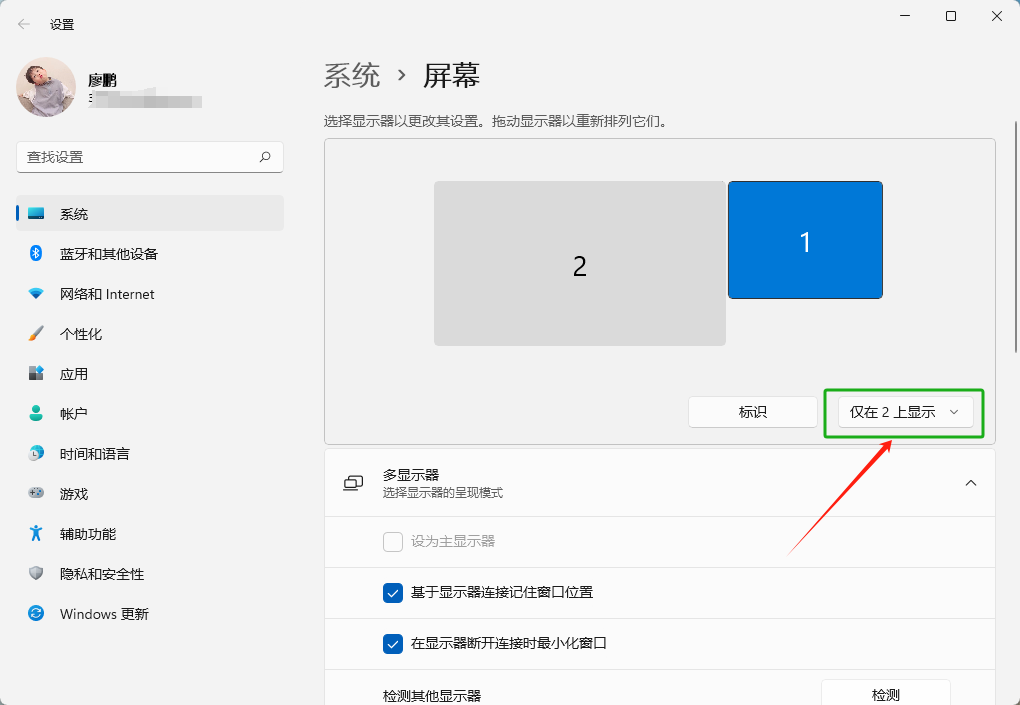Select monitor 2 in the display diagram

click(x=580, y=263)
